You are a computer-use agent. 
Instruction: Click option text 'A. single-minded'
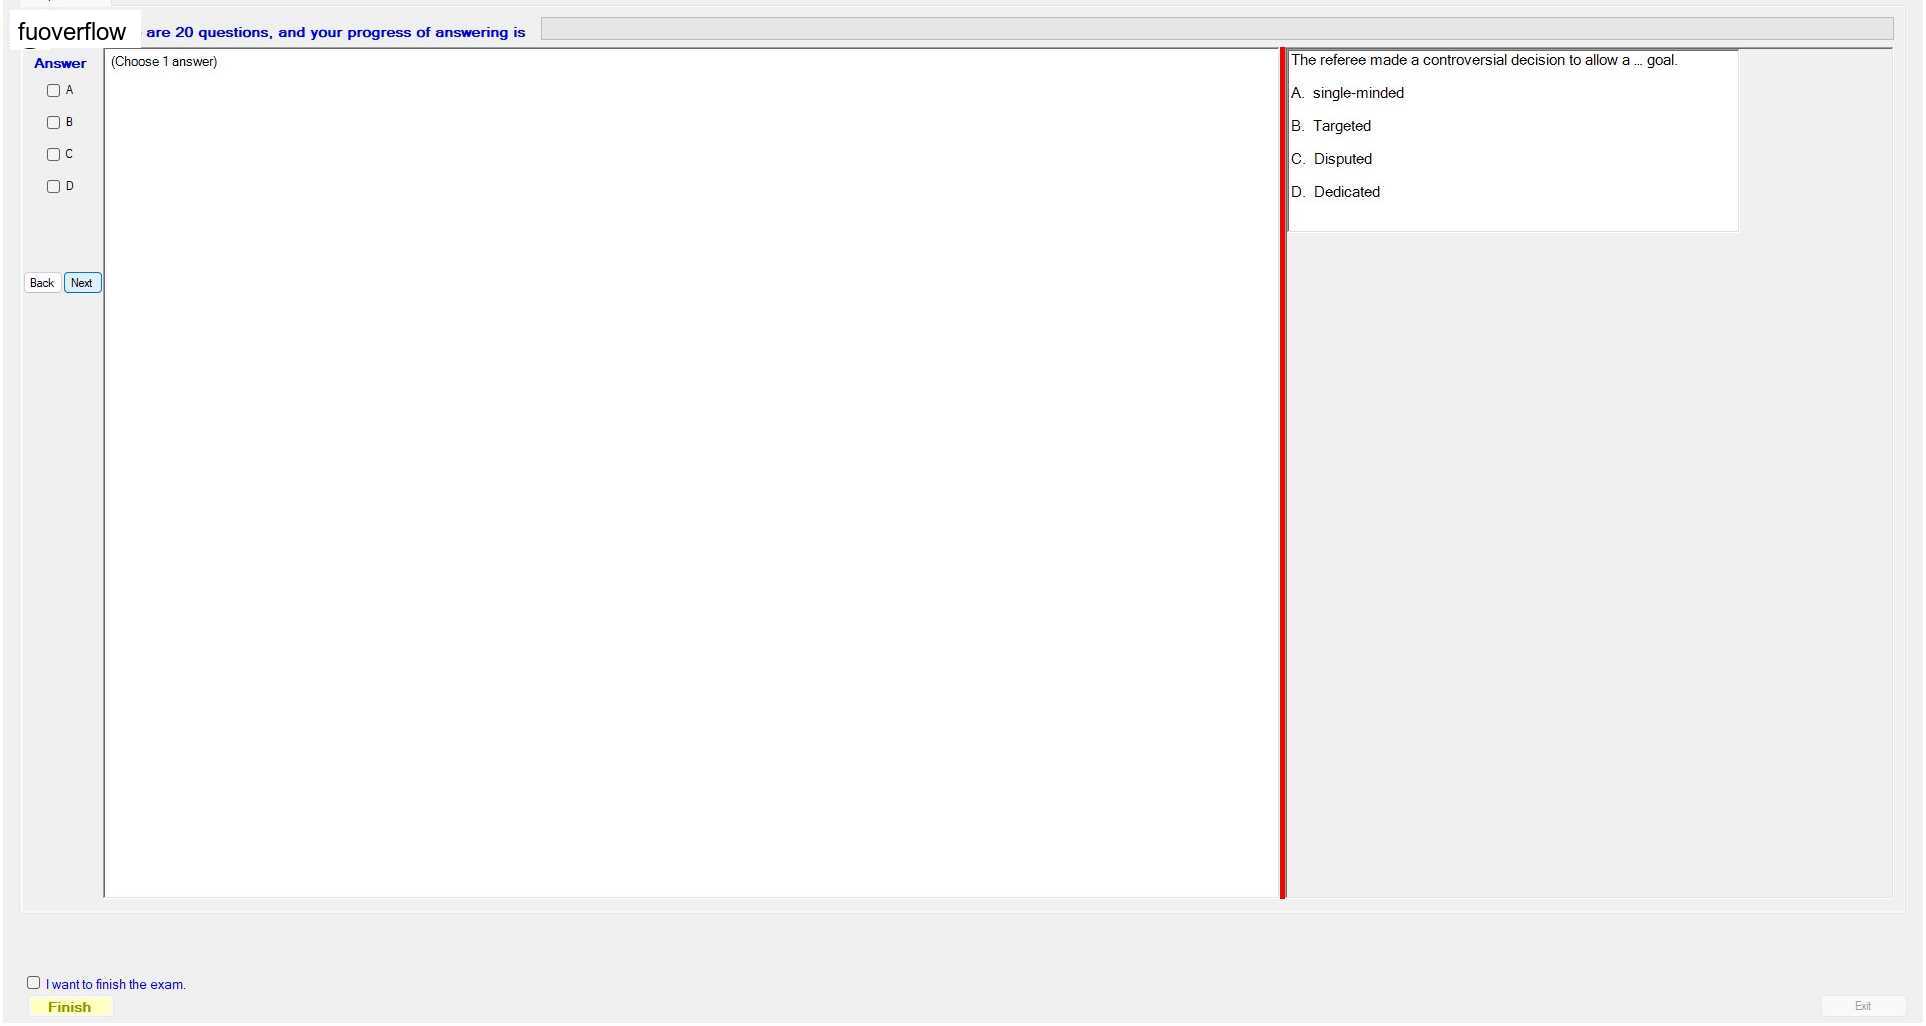[1348, 94]
